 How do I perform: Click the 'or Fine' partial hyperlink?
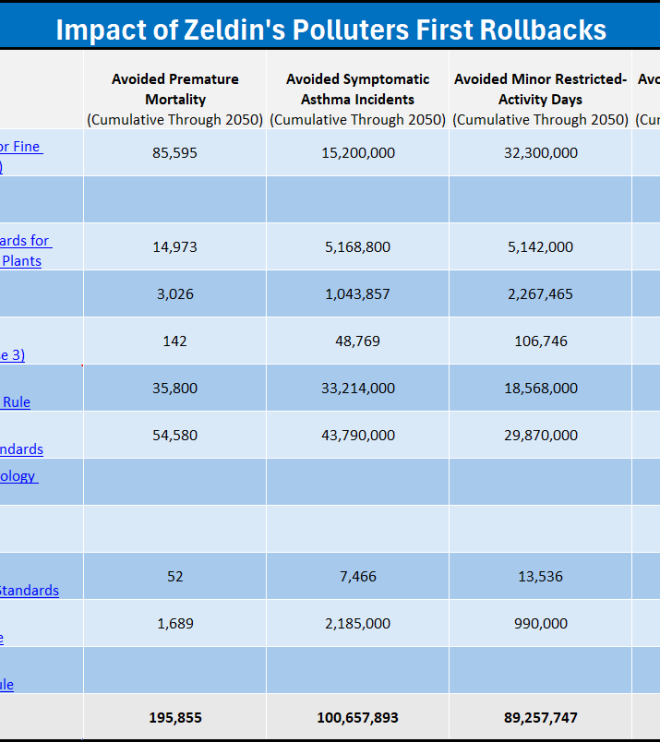pos(20,147)
